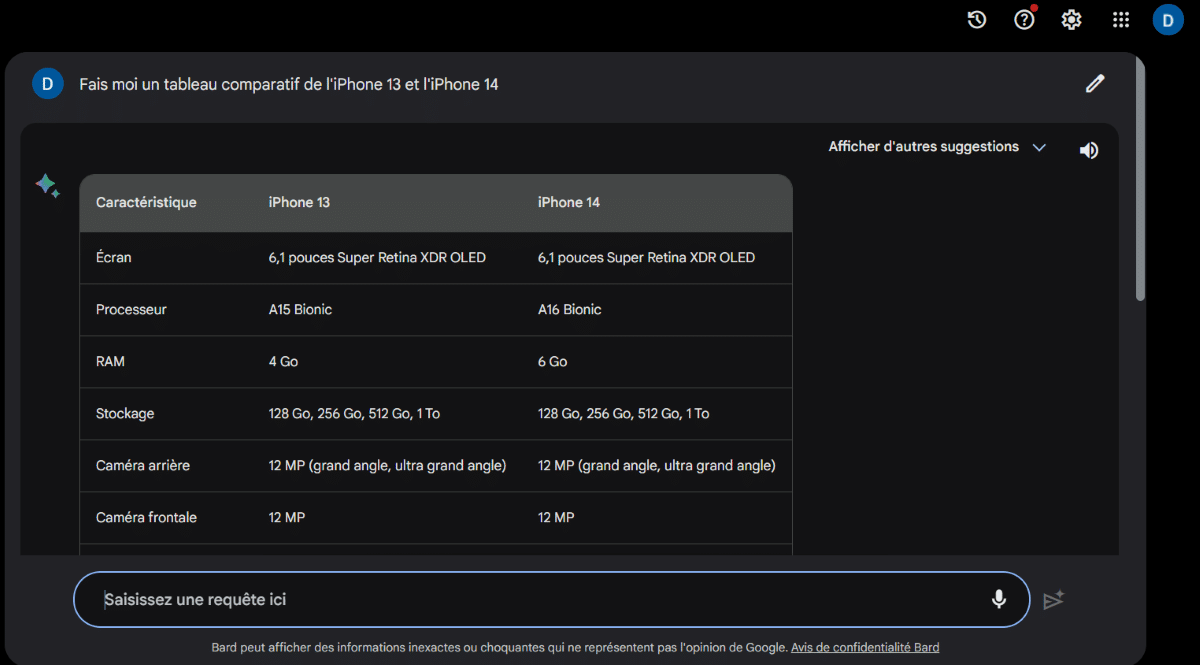This screenshot has width=1200, height=665.
Task: Click the iPhone 14 column header
Action: click(569, 202)
